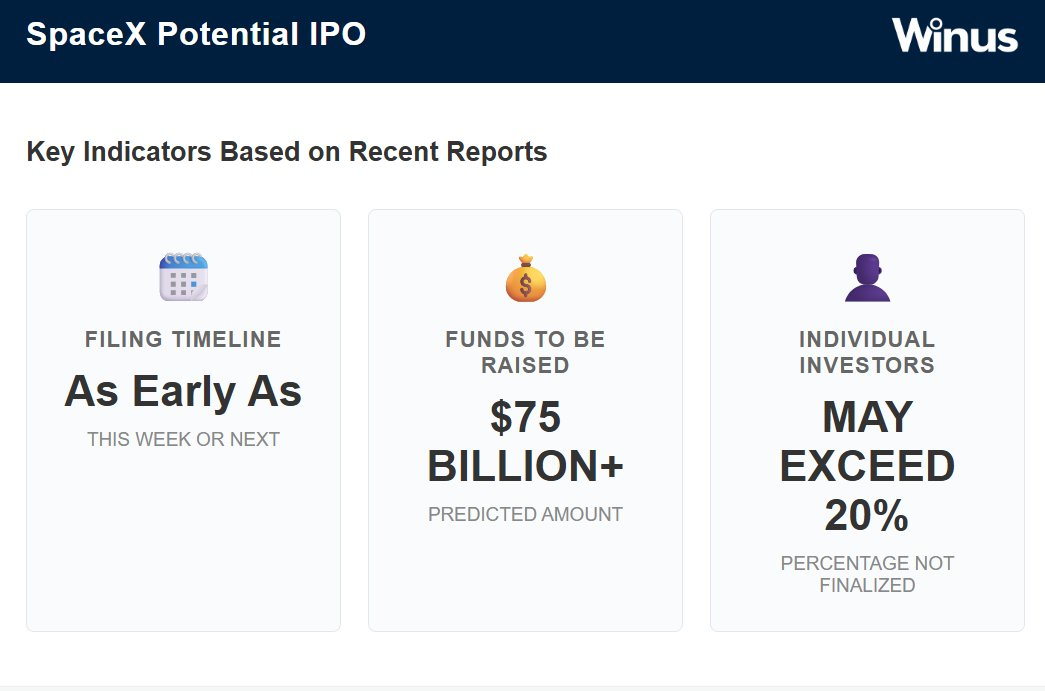This screenshot has height=691, width=1045.
Task: Click the As Early As text
Action: coord(183,391)
